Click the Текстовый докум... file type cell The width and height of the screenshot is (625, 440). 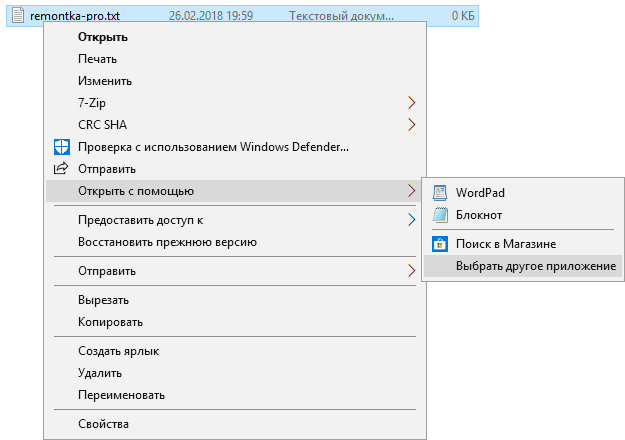click(x=341, y=16)
